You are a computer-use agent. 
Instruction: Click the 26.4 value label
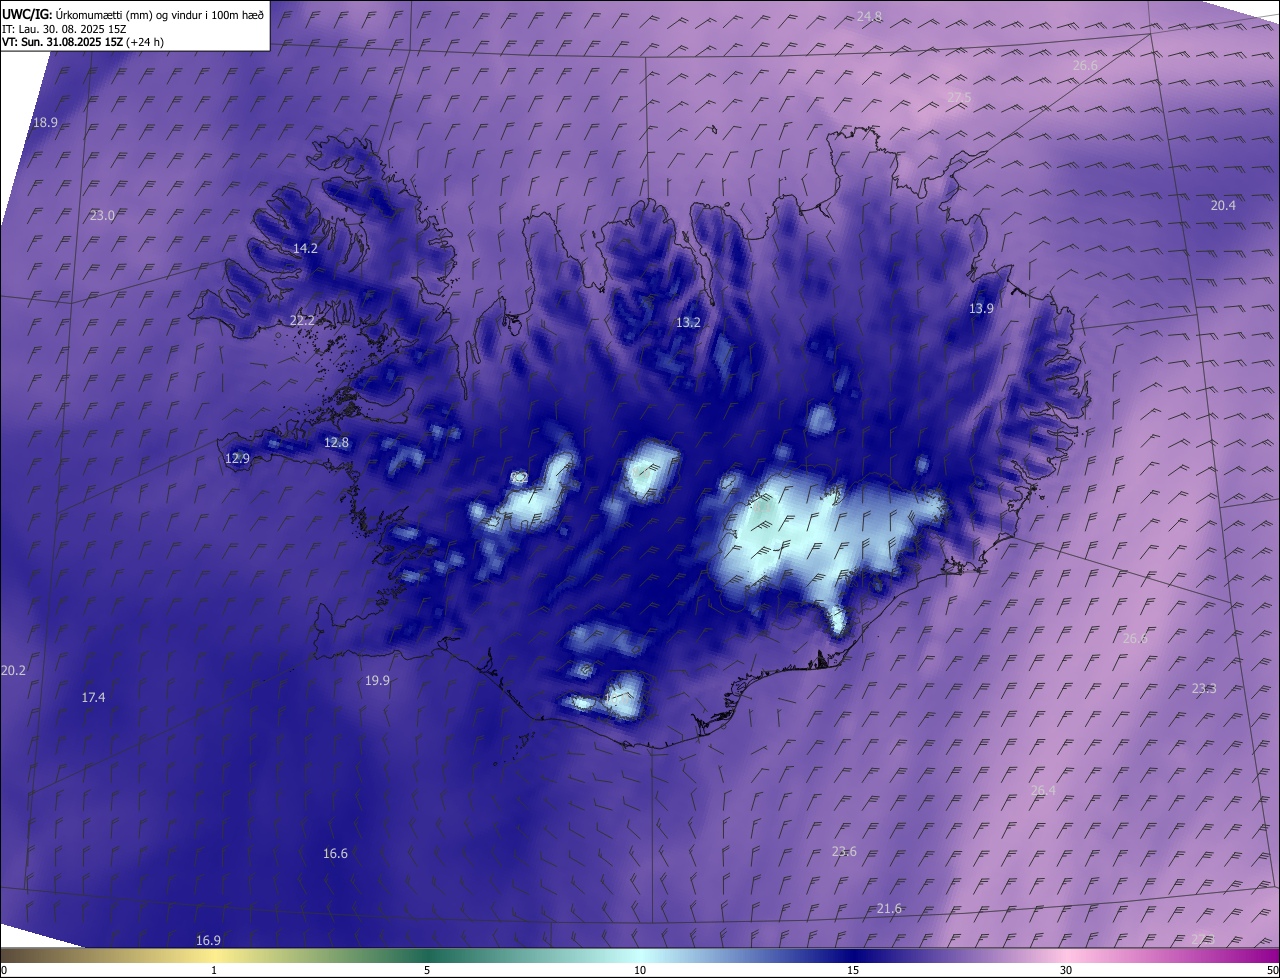tap(1043, 790)
